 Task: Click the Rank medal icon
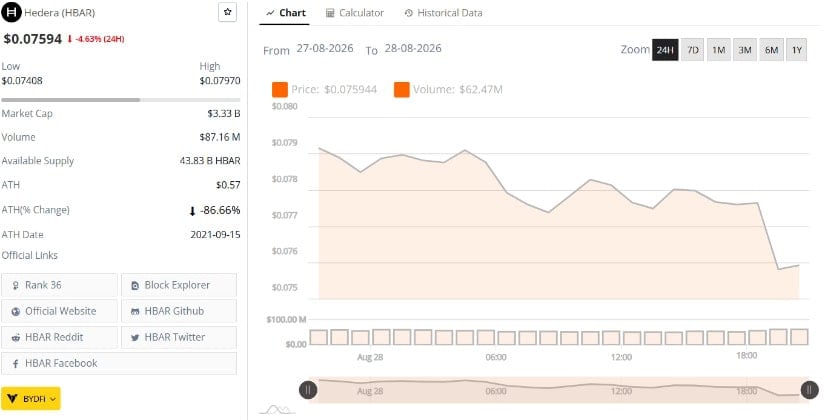[16, 285]
